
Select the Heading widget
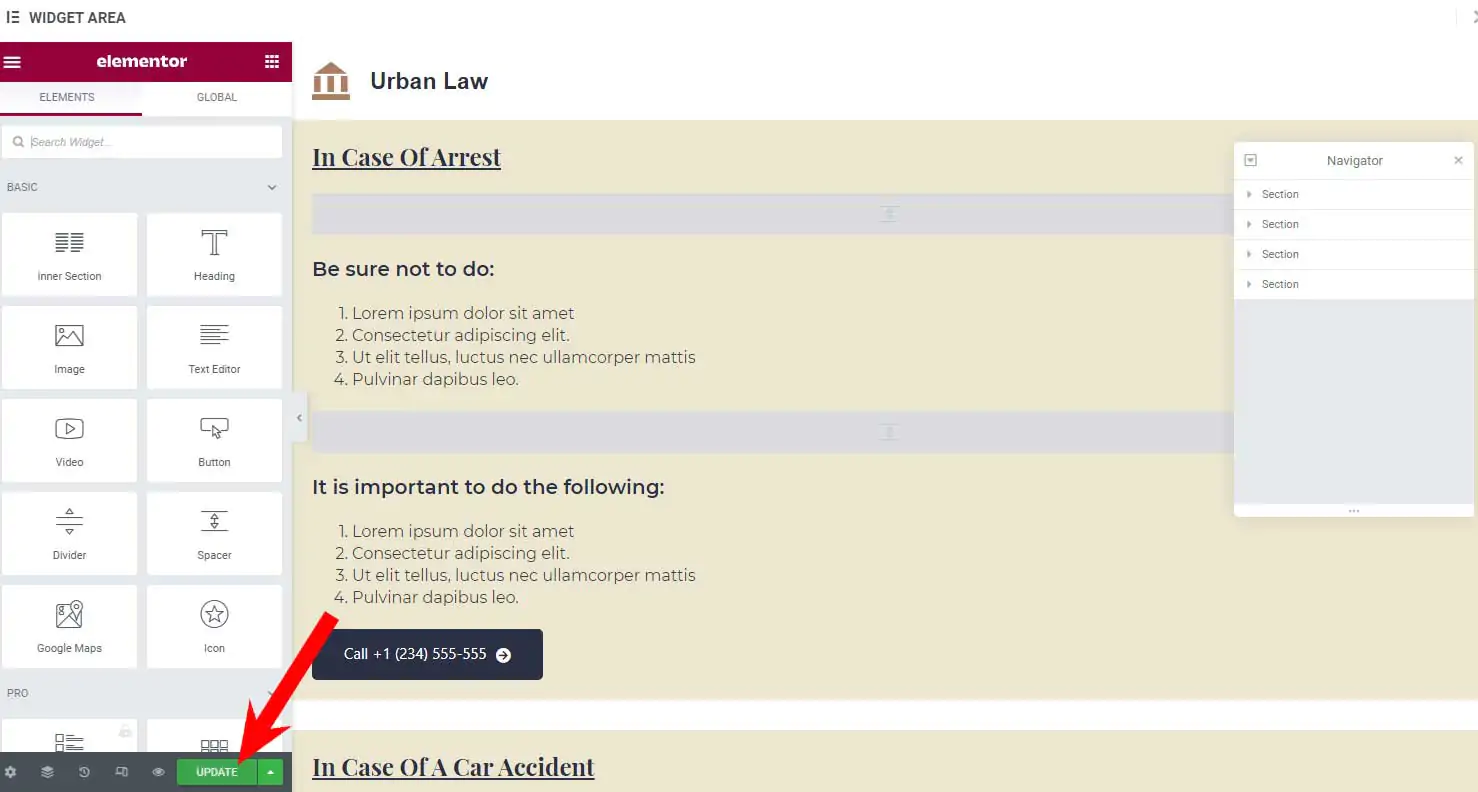[x=214, y=254]
